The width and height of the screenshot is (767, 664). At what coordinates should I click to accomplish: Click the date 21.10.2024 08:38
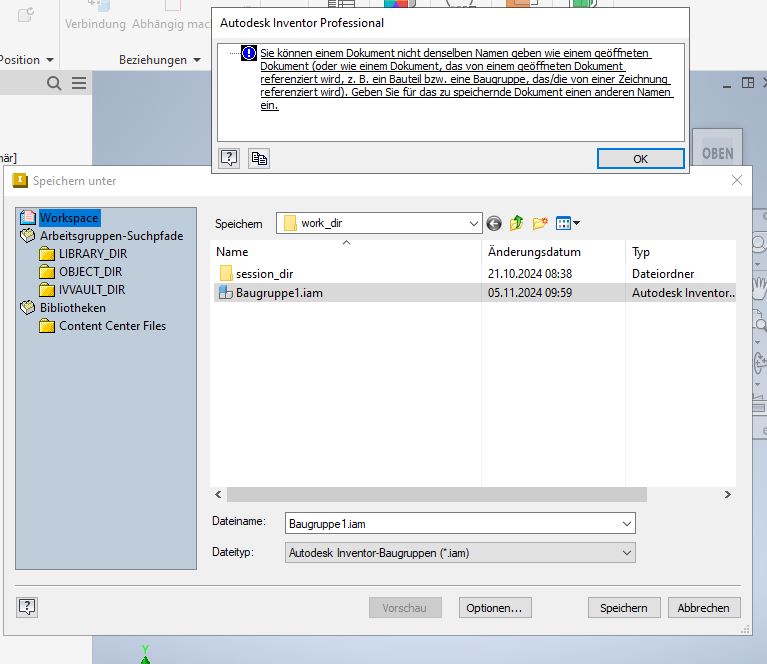tap(529, 274)
